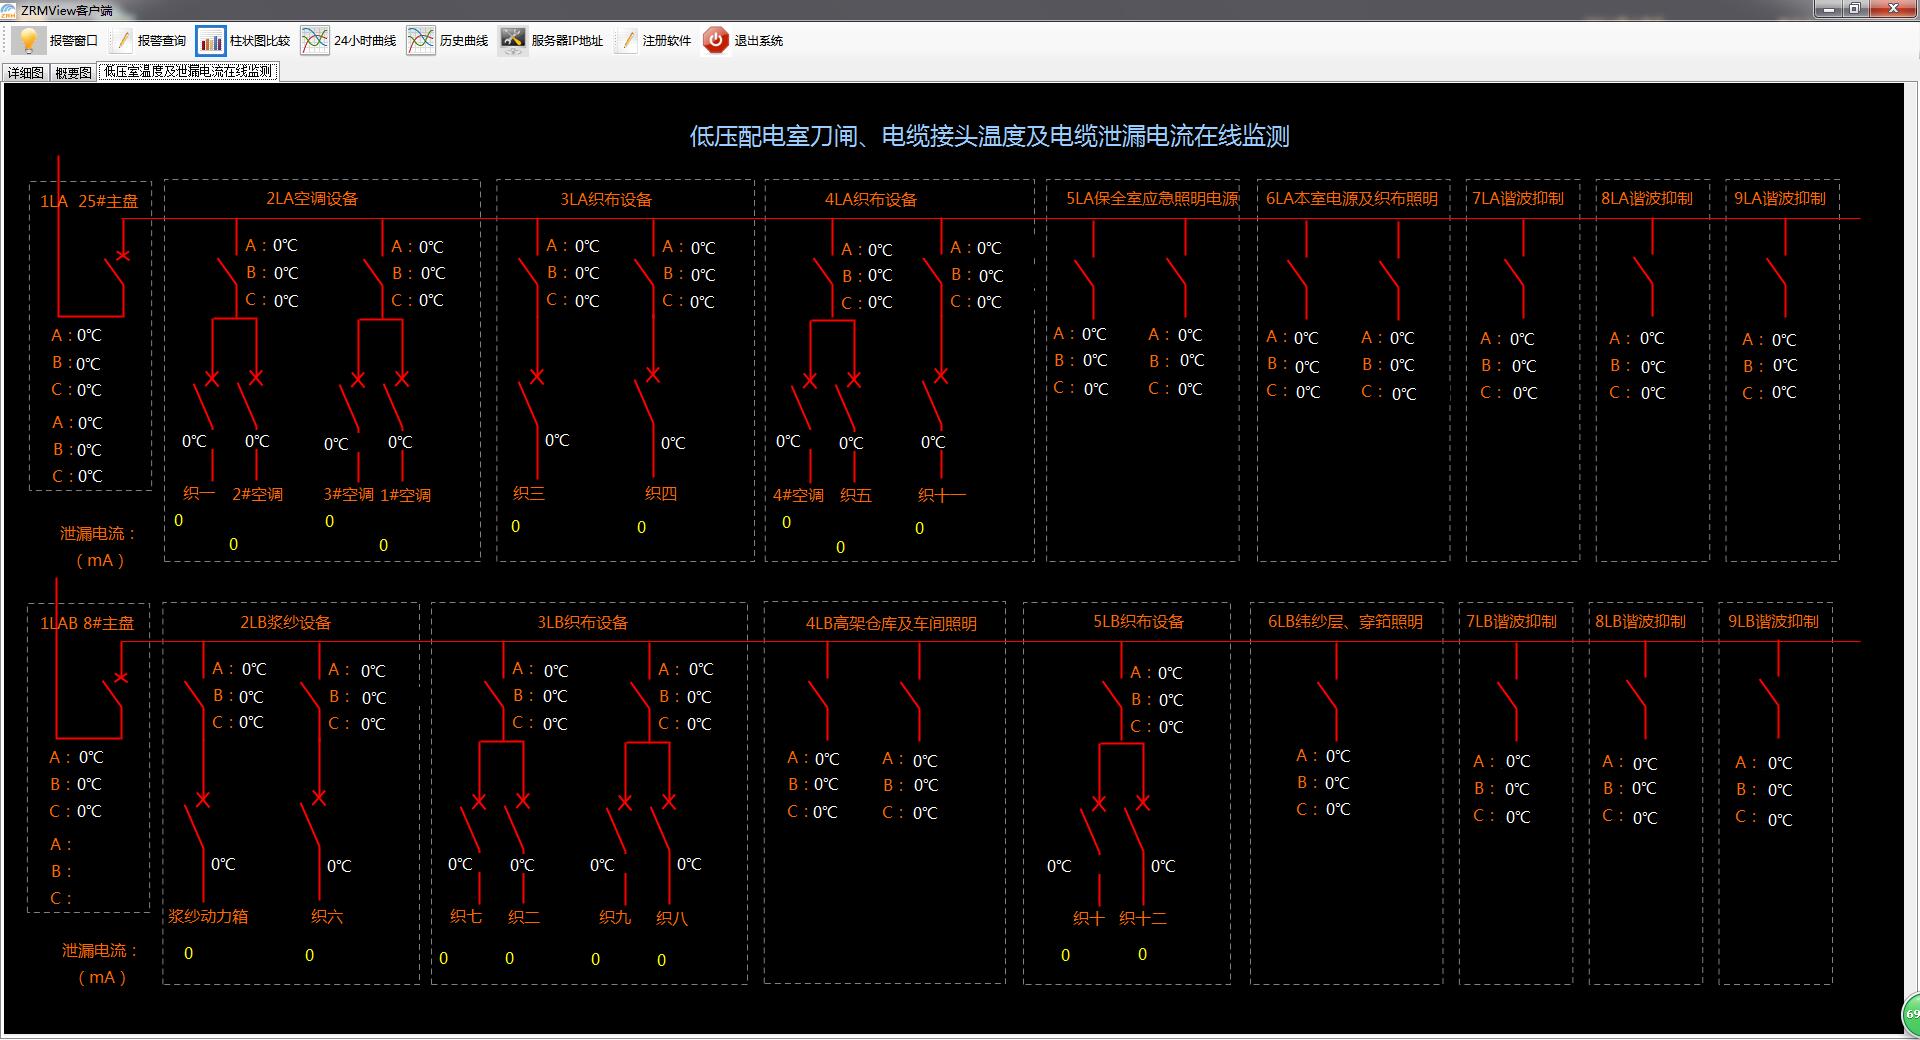Select the 4LB高架仓库及车间照明 panel title
Viewport: 1920px width, 1040px height.
tap(891, 624)
